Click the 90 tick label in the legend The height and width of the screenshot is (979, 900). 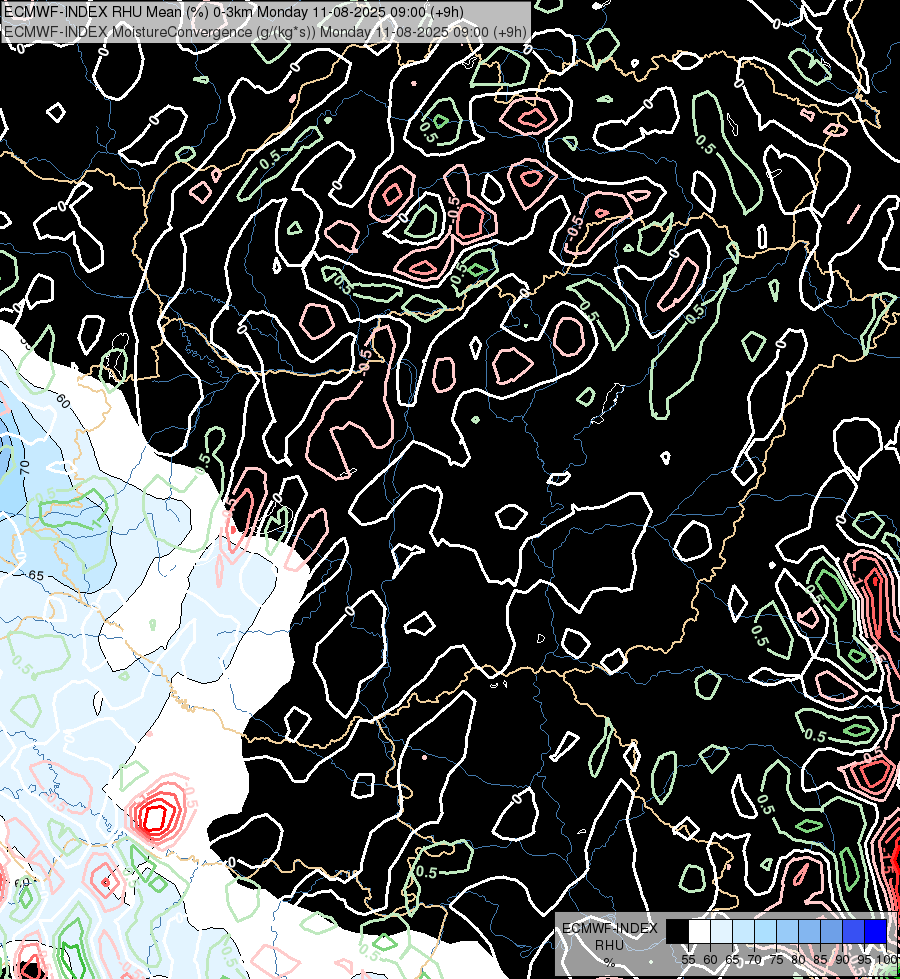tap(843, 960)
